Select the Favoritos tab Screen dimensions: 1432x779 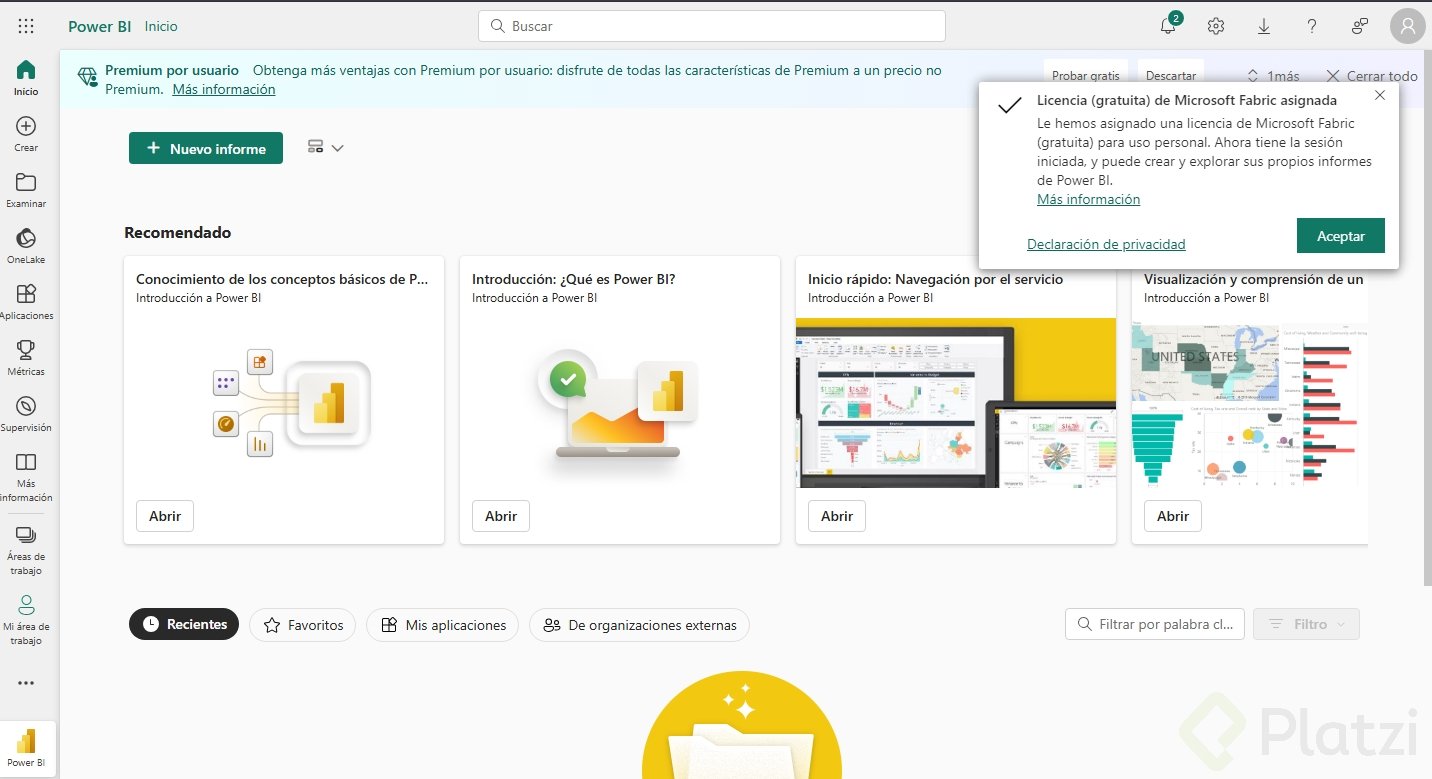pos(302,625)
